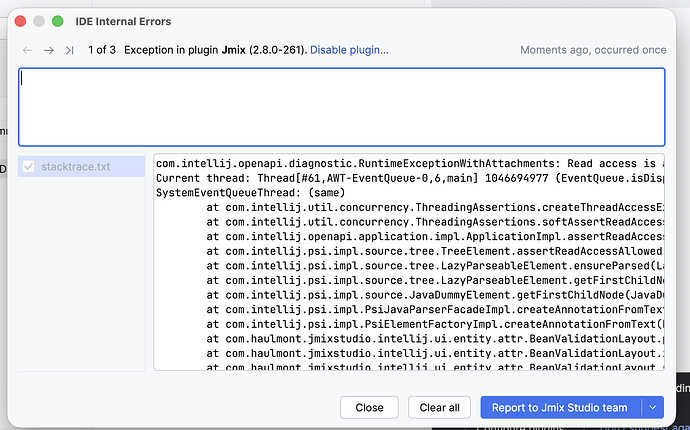The image size is (690, 430).
Task: Click the Clear all button
Action: tap(439, 408)
